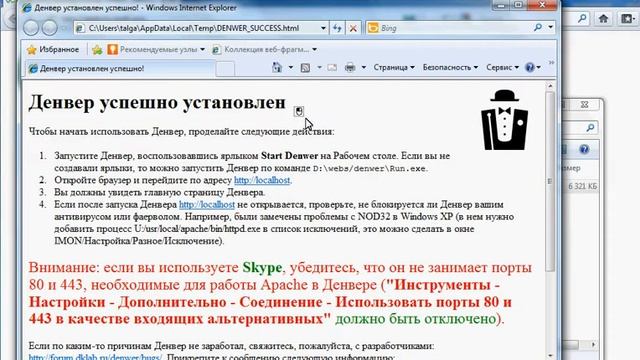640x360 pixels.
Task: Open the Страница menu
Action: tap(394, 67)
